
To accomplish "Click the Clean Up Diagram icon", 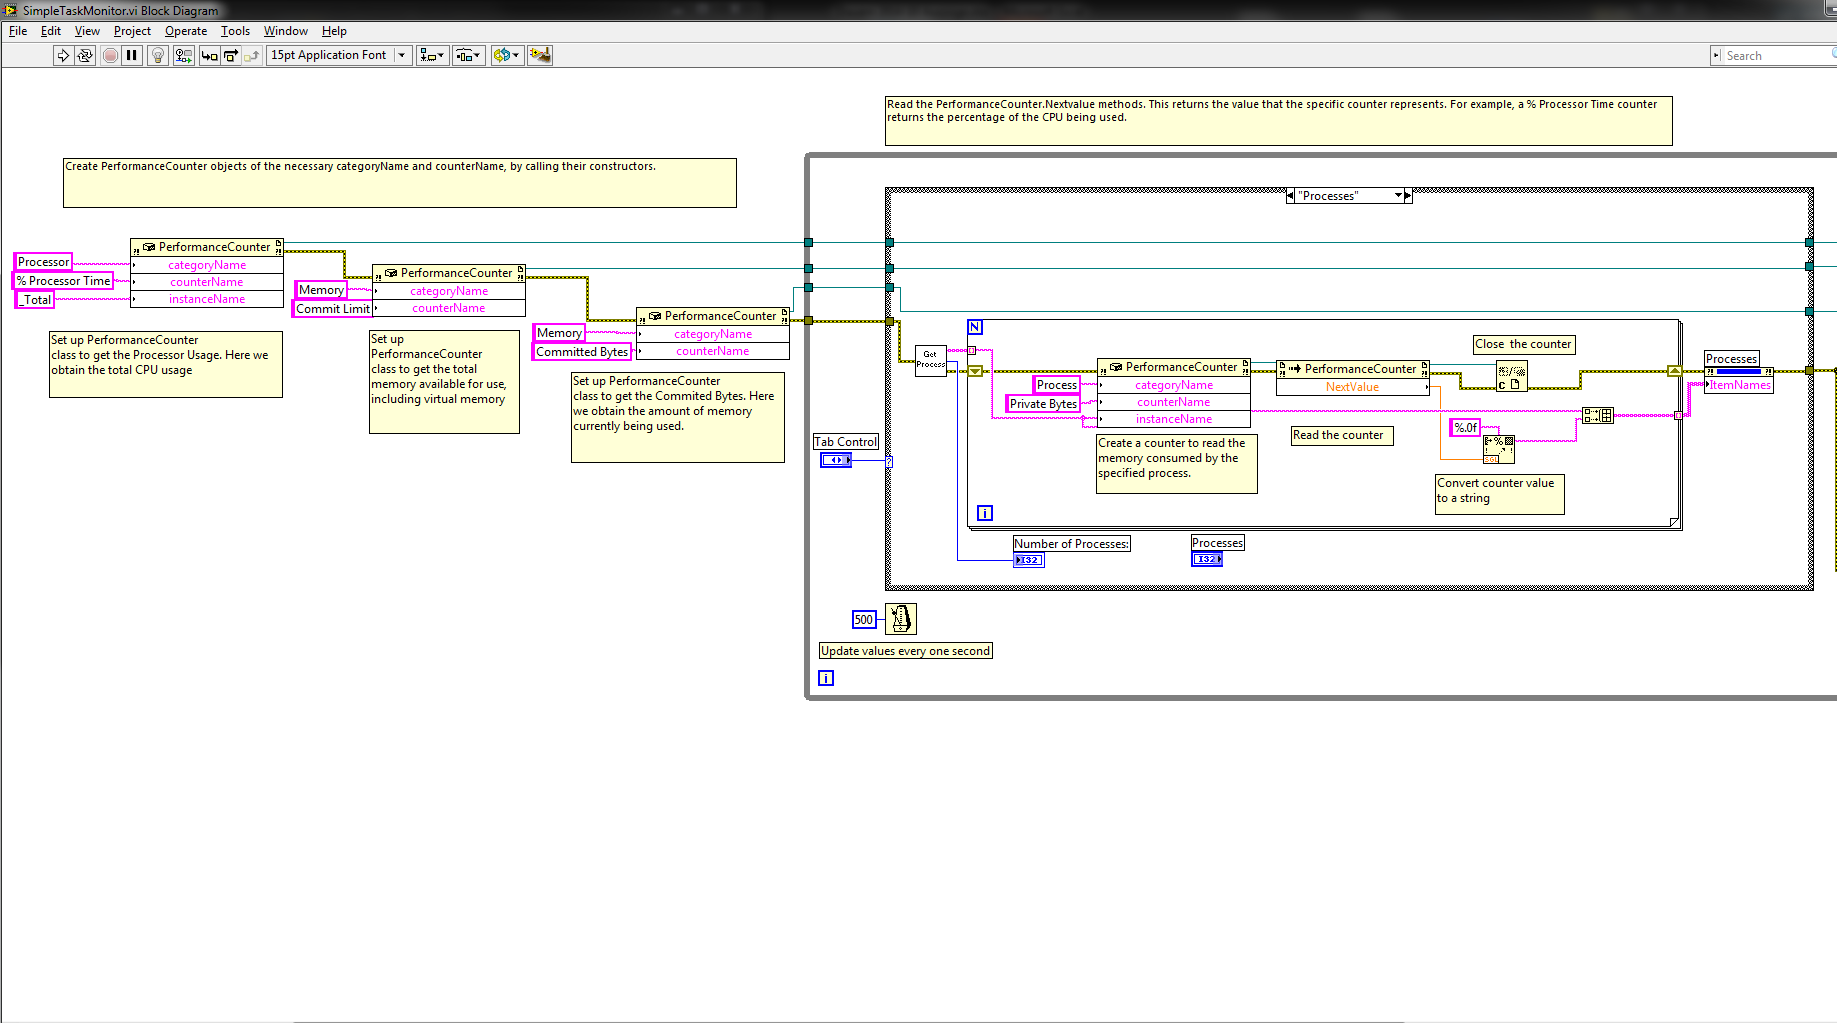I will tap(540, 56).
